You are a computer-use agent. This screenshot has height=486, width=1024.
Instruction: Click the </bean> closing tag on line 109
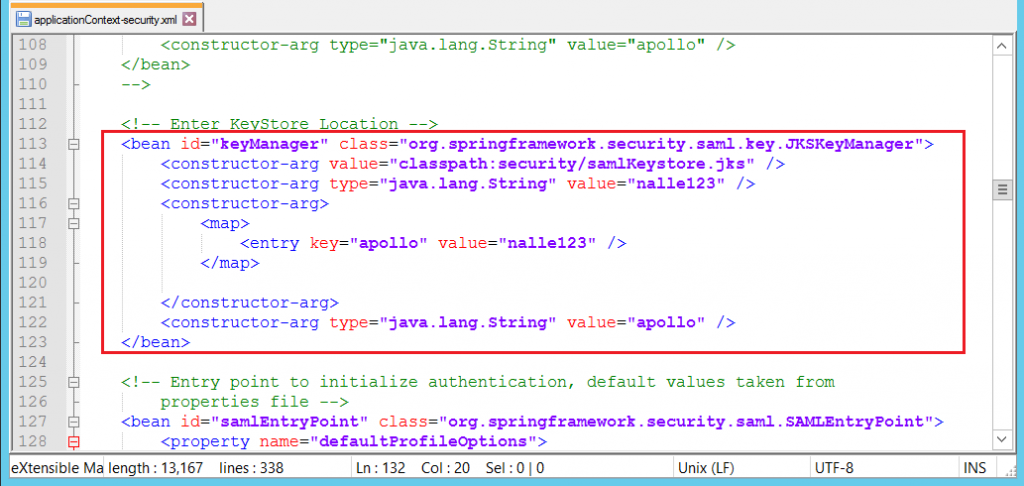155,65
